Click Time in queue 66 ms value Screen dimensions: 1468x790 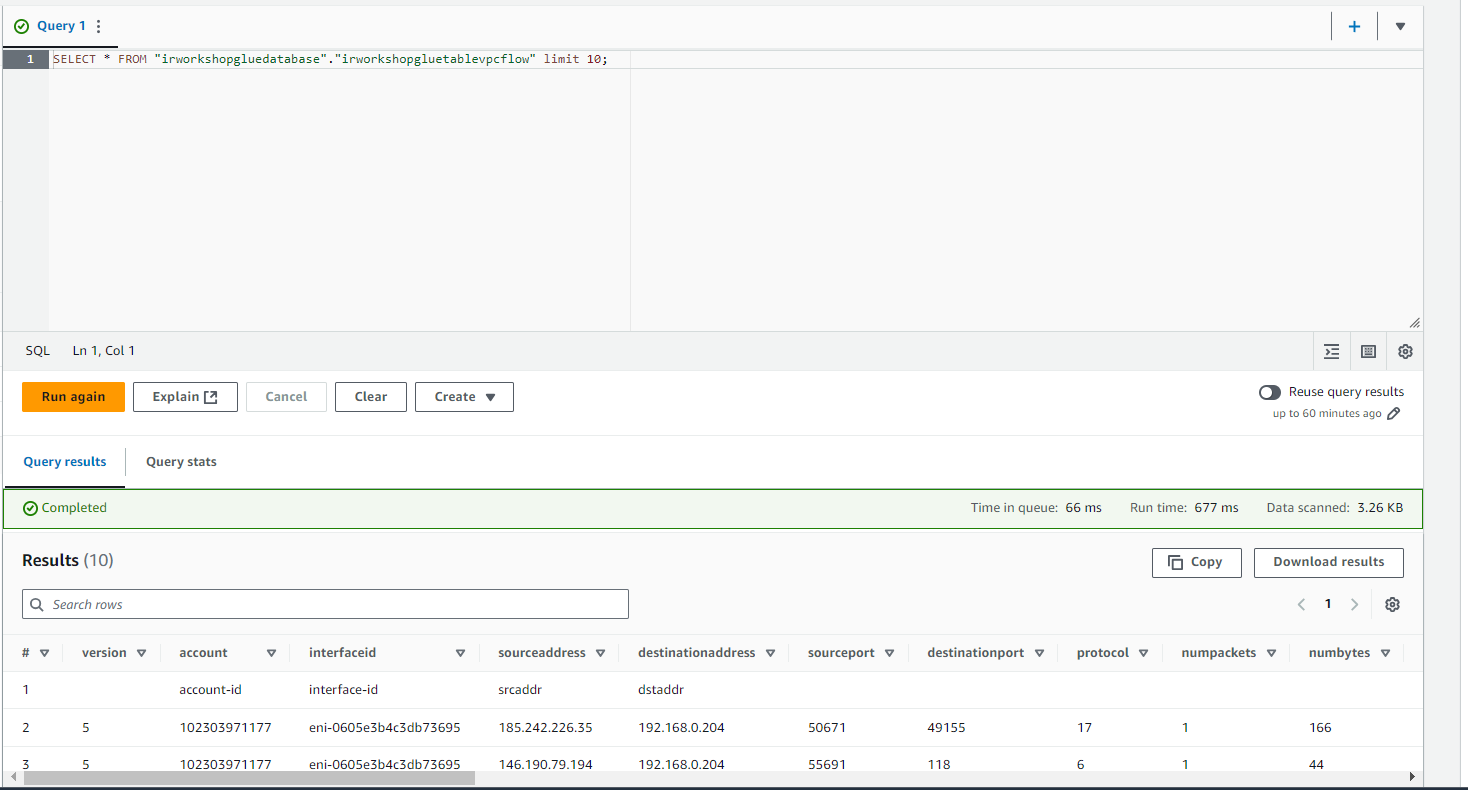[1083, 508]
